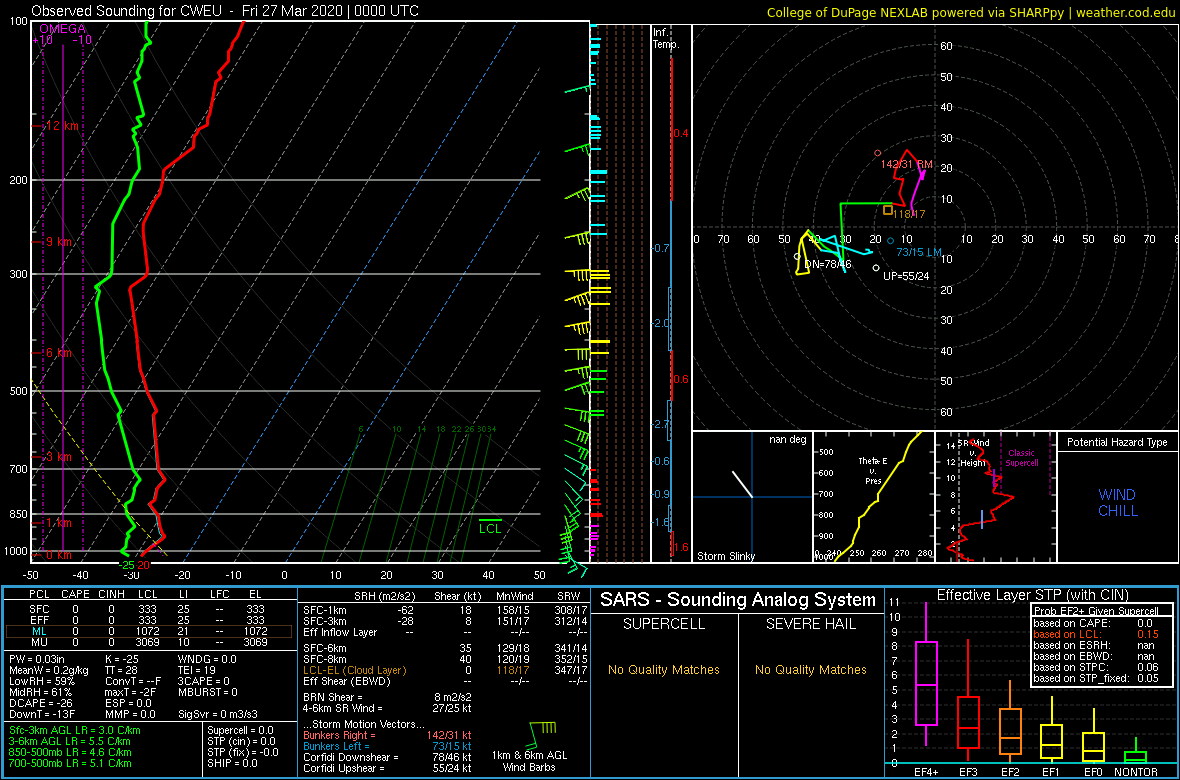Click the Corfidi downshear circle beside DN=78/46
The image size is (1180, 780).
click(x=797, y=257)
